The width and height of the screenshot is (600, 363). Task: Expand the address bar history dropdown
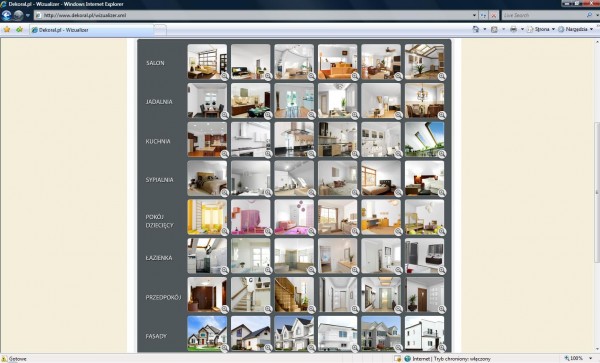point(474,15)
